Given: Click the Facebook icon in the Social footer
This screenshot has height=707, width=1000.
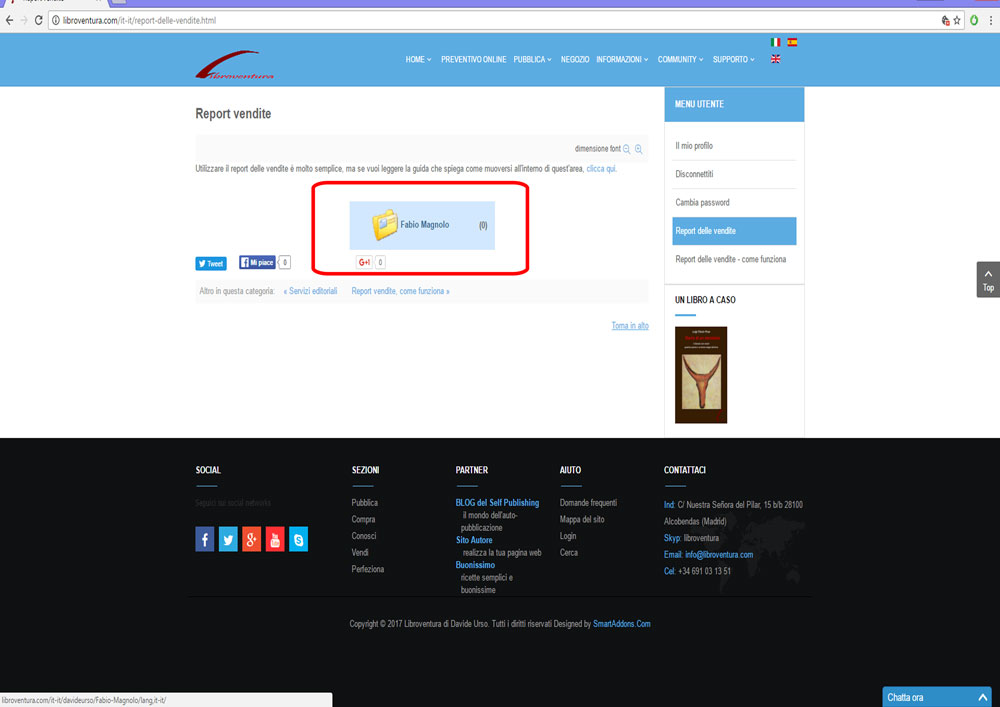Looking at the screenshot, I should (x=204, y=540).
